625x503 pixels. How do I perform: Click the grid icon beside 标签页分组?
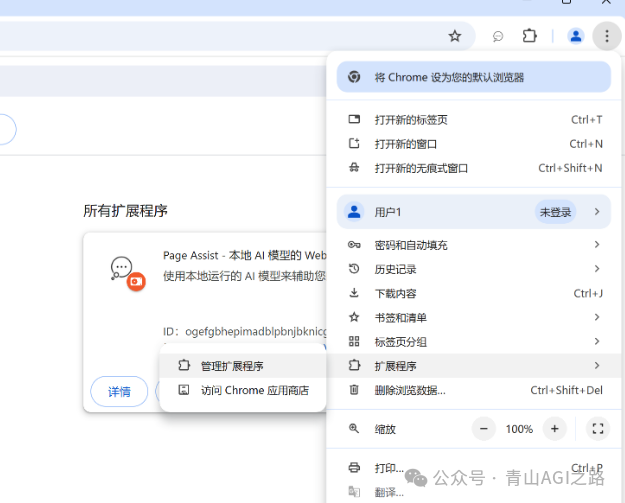pos(354,341)
